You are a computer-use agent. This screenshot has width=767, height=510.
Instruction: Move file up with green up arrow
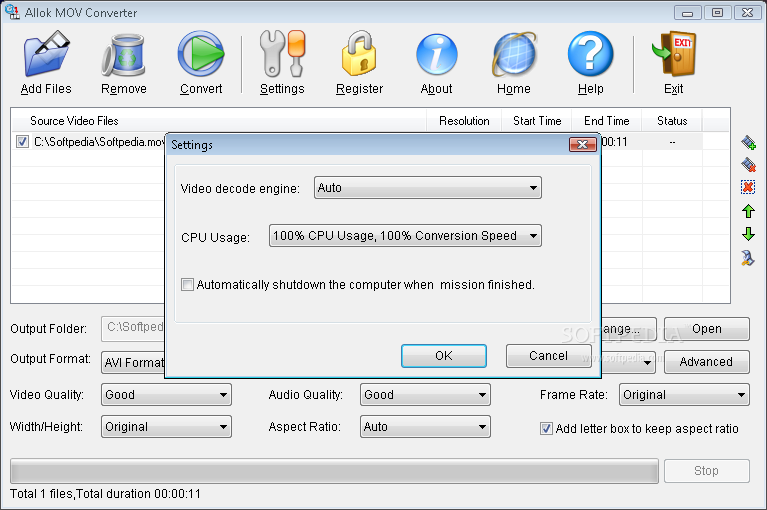(x=748, y=211)
